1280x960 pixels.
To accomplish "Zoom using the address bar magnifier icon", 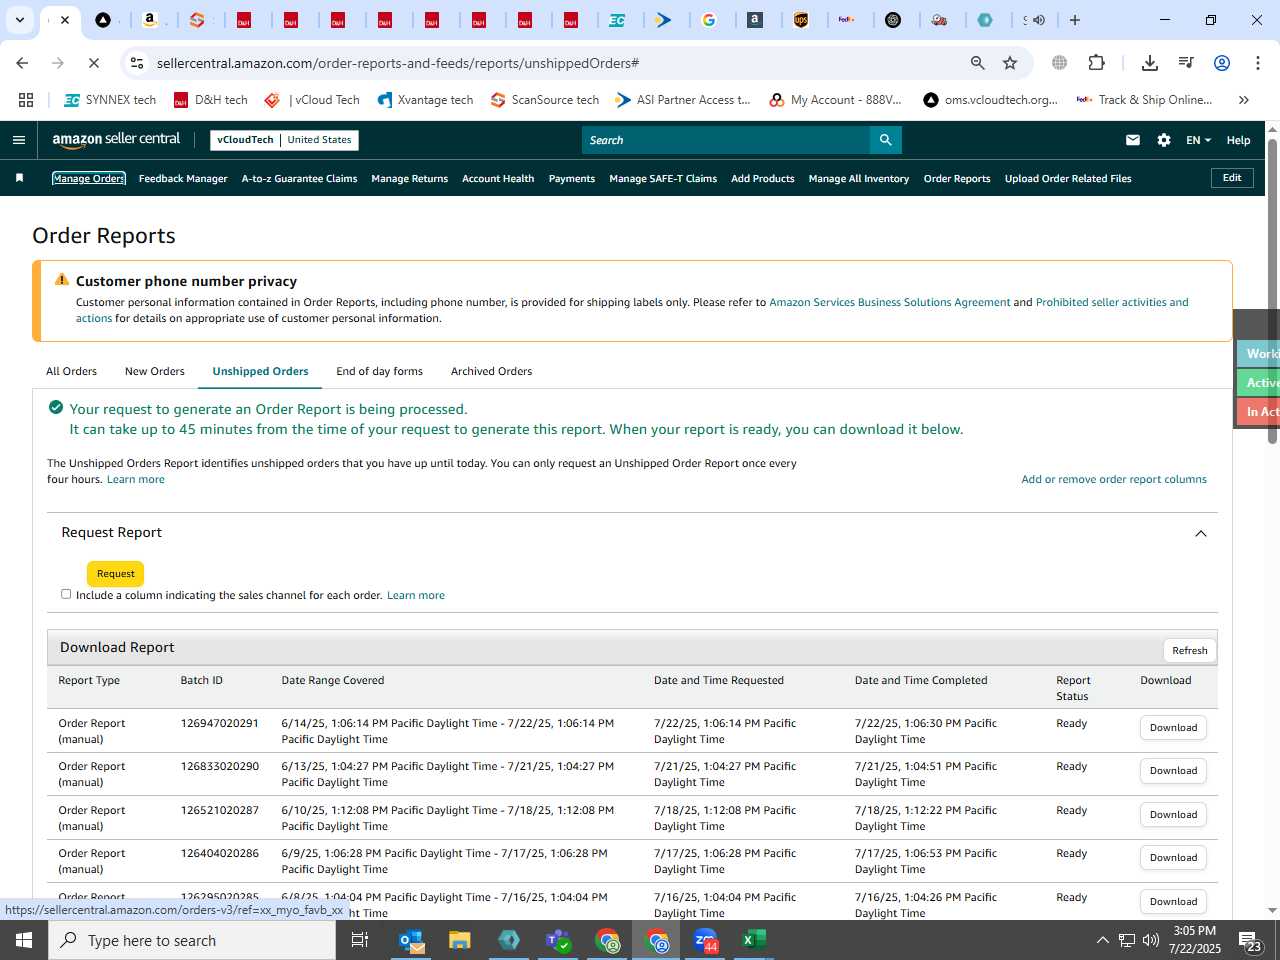I will 978,63.
